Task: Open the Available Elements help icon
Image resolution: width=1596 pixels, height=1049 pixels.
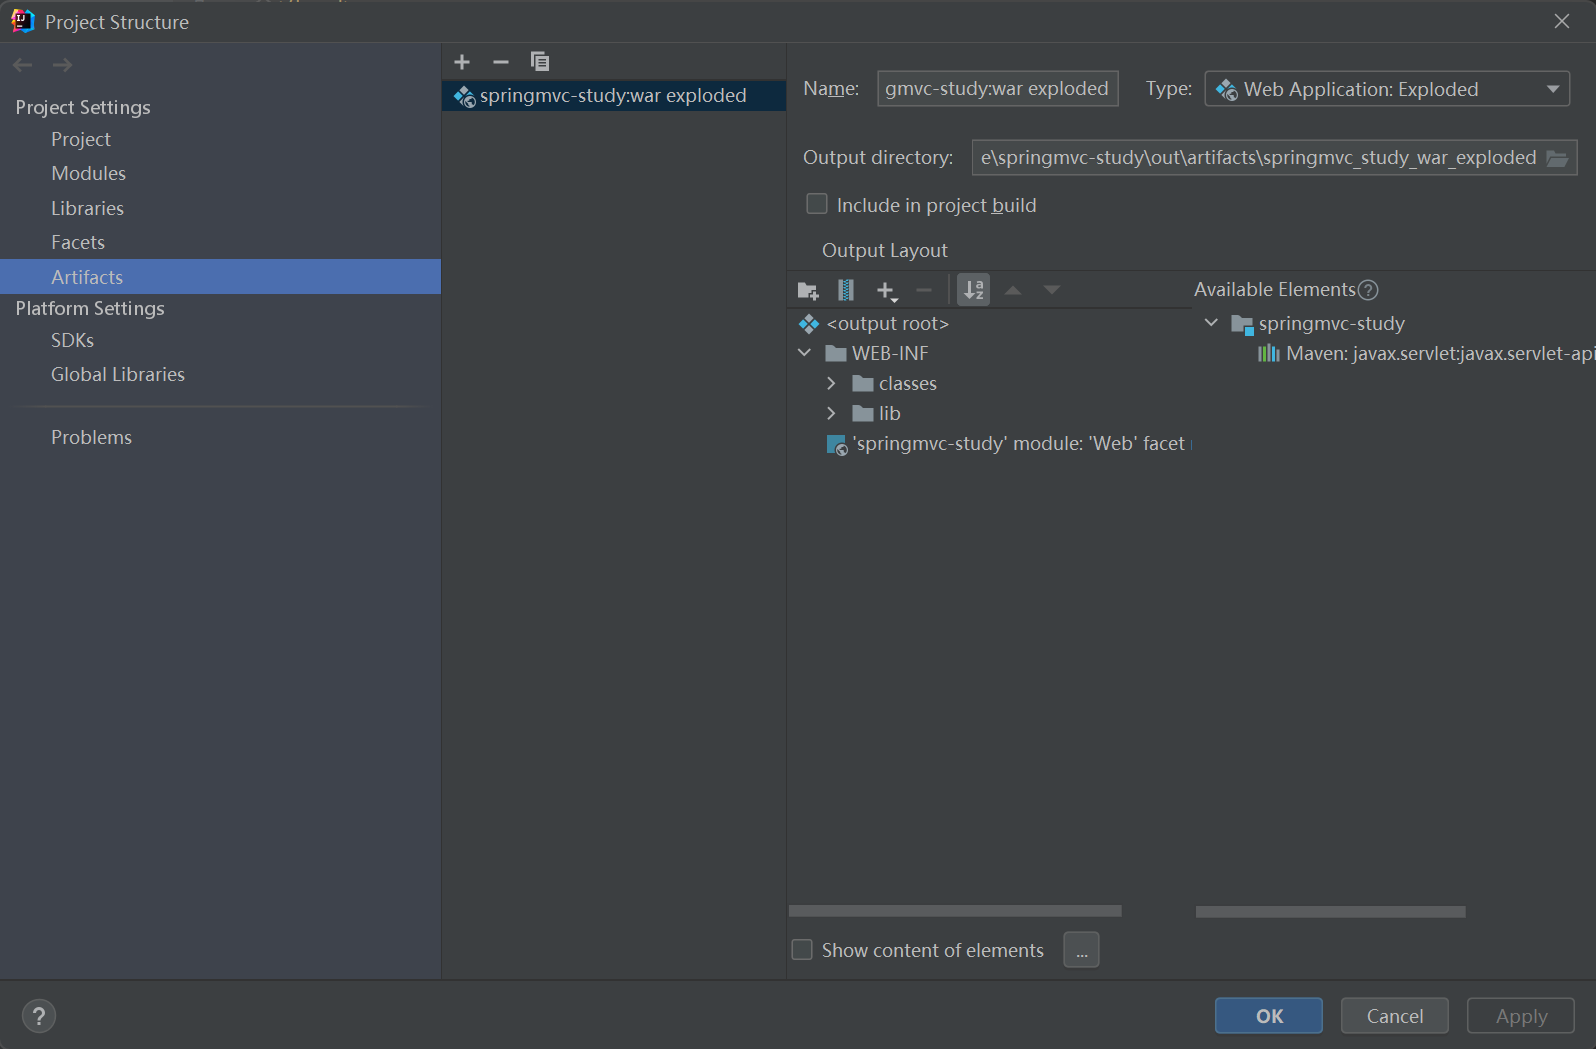Action: (1368, 290)
